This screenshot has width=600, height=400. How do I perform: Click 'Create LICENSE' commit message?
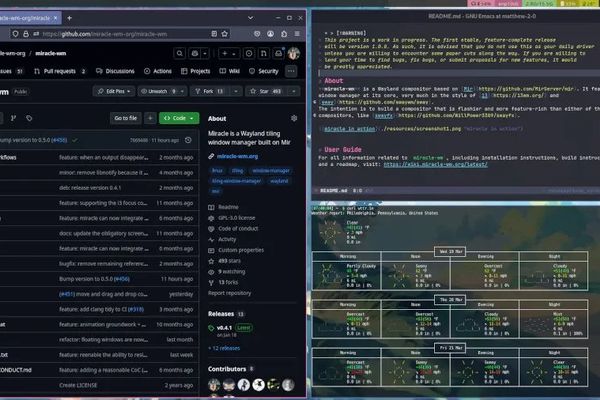(x=78, y=385)
